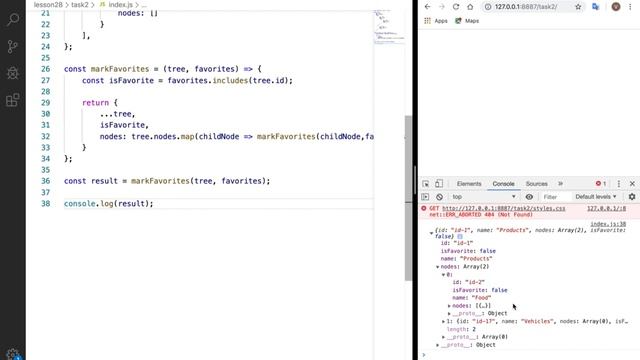The image size is (640, 360).
Task: Expand the '__proto__: Object' under item 0
Action: [x=449, y=313]
